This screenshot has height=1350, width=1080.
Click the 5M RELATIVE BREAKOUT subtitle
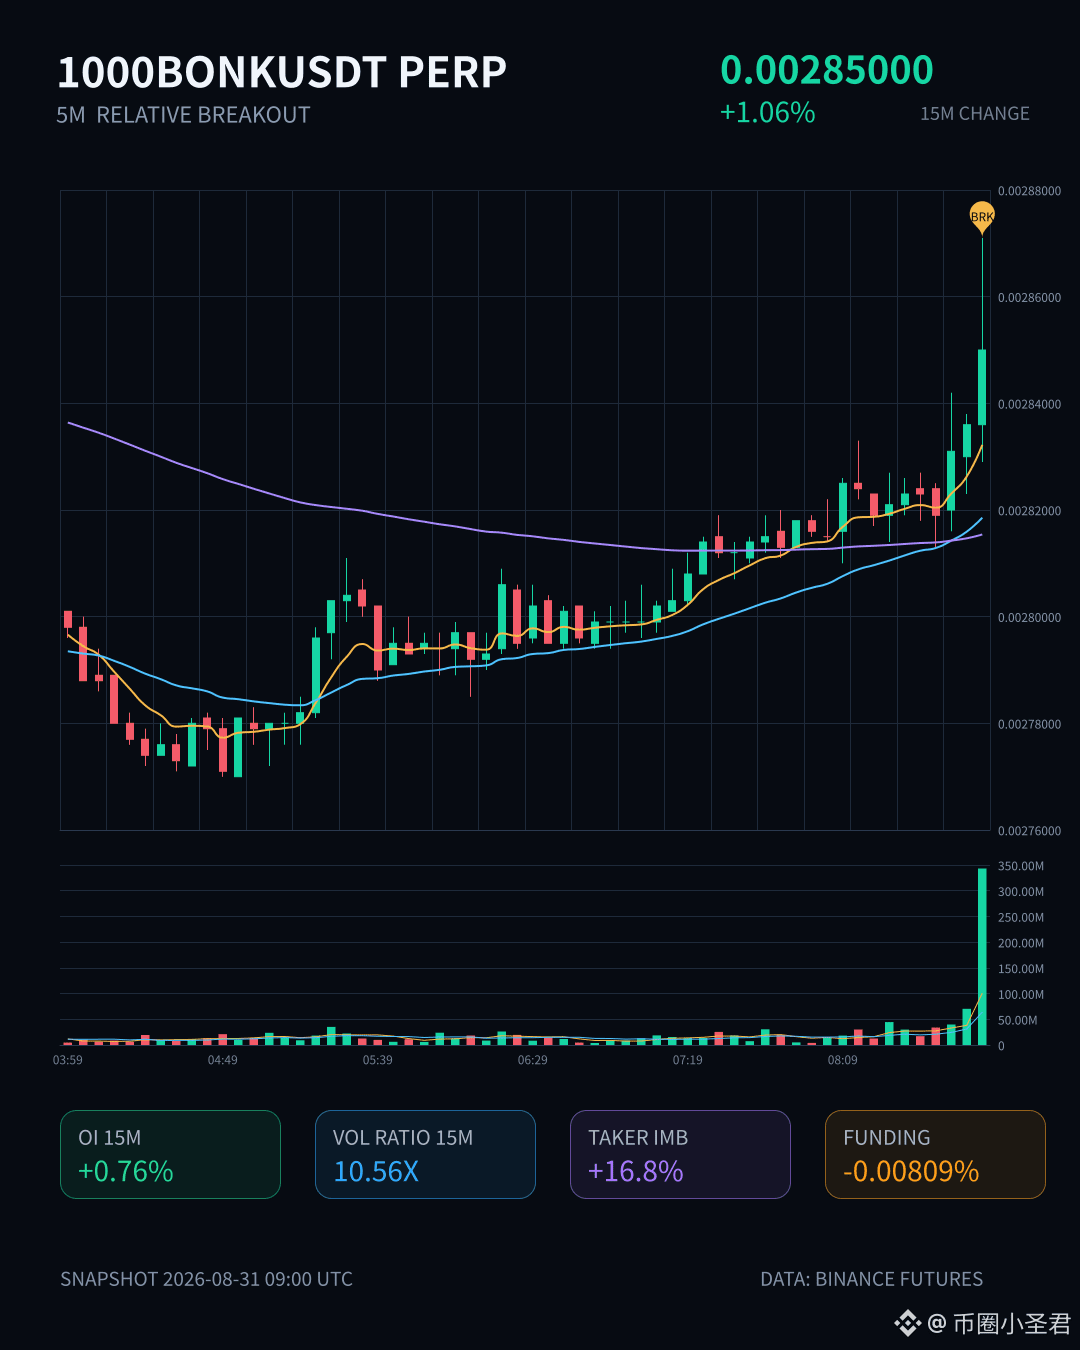click(x=183, y=115)
